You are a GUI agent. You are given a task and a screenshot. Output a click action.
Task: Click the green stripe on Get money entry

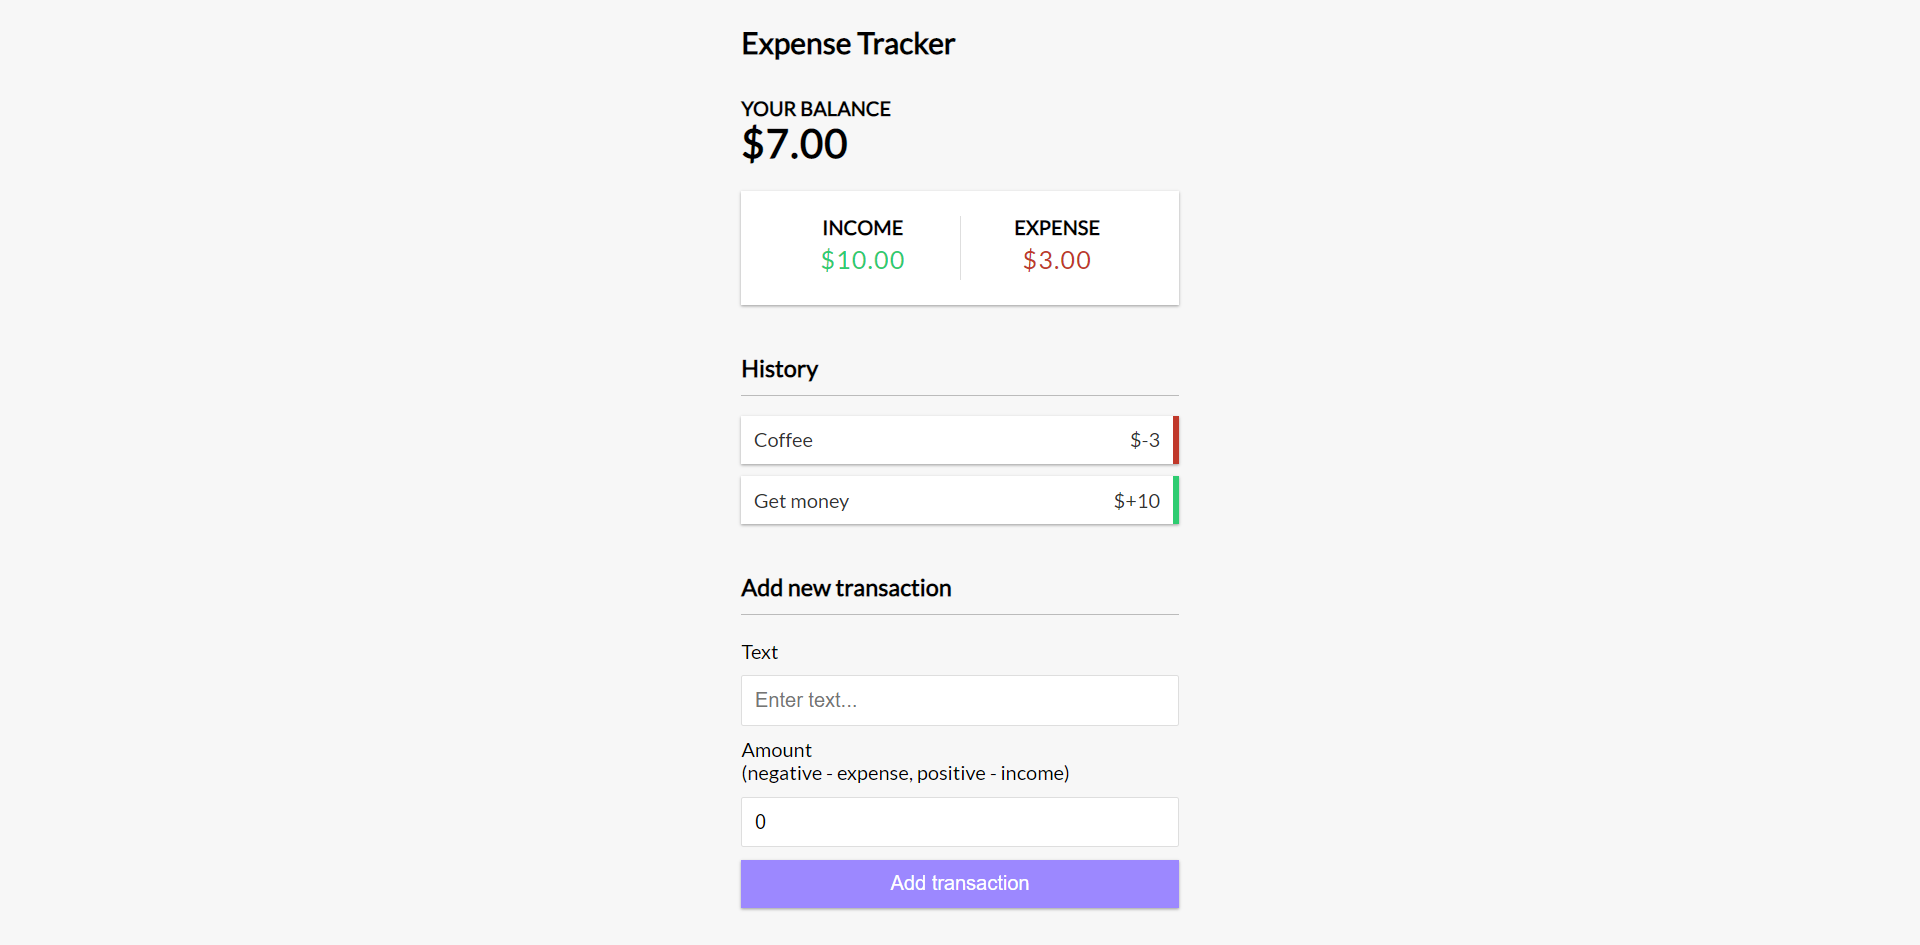point(1176,501)
